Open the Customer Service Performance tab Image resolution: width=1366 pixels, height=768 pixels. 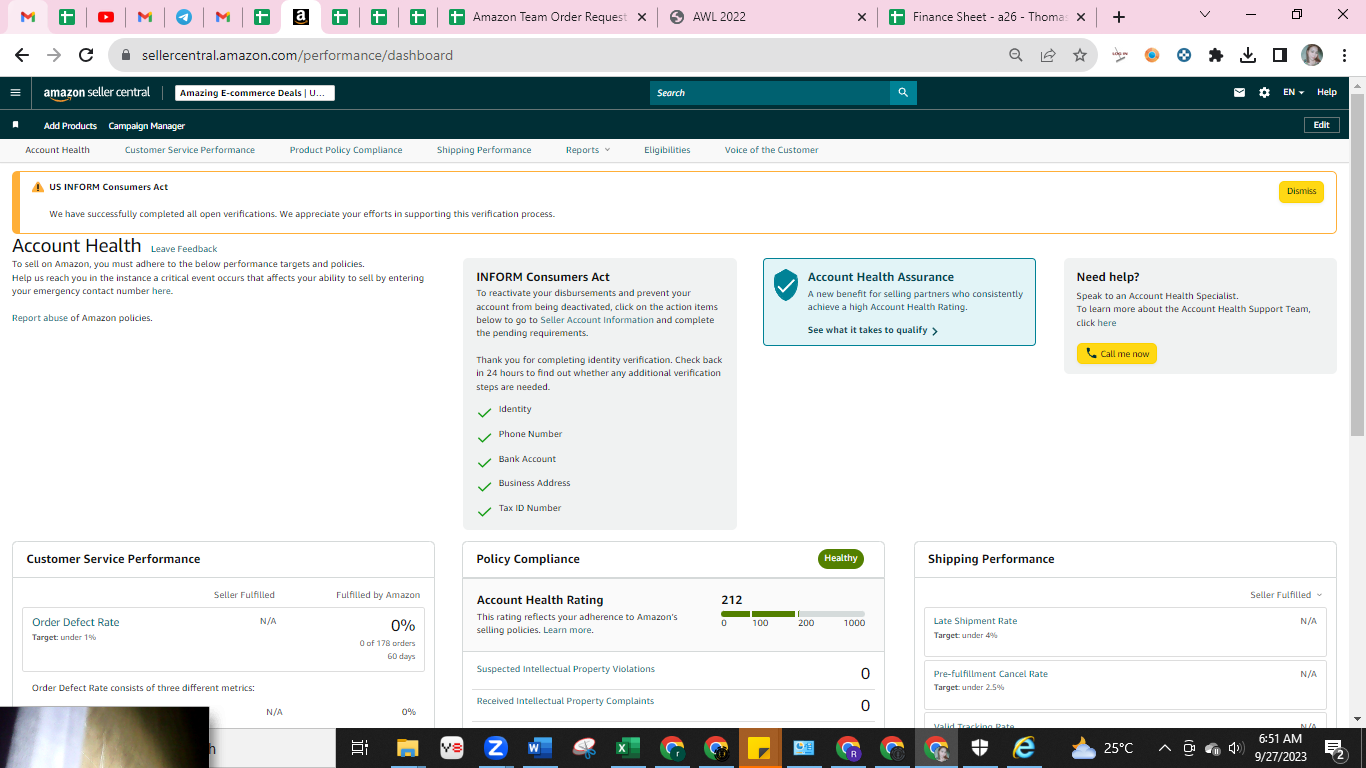[190, 150]
